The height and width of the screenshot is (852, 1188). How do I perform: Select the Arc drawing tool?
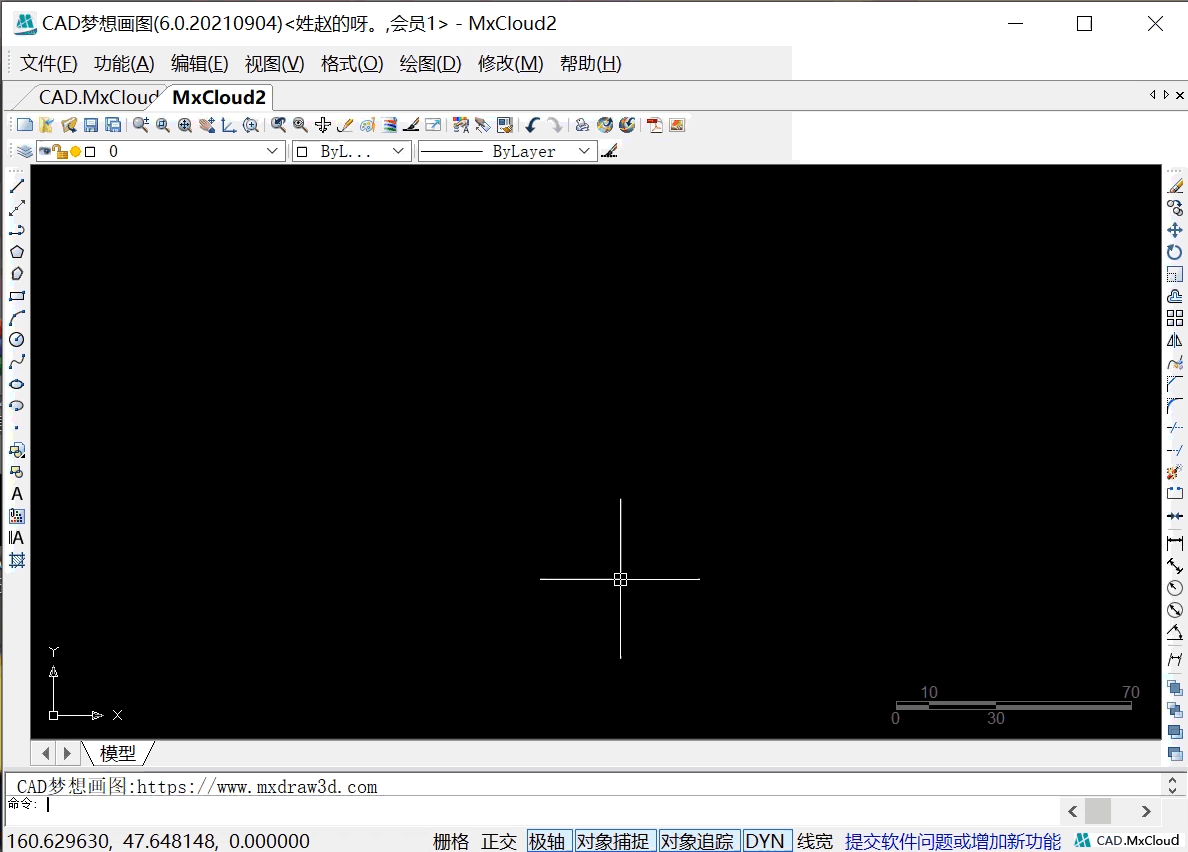pyautogui.click(x=17, y=317)
